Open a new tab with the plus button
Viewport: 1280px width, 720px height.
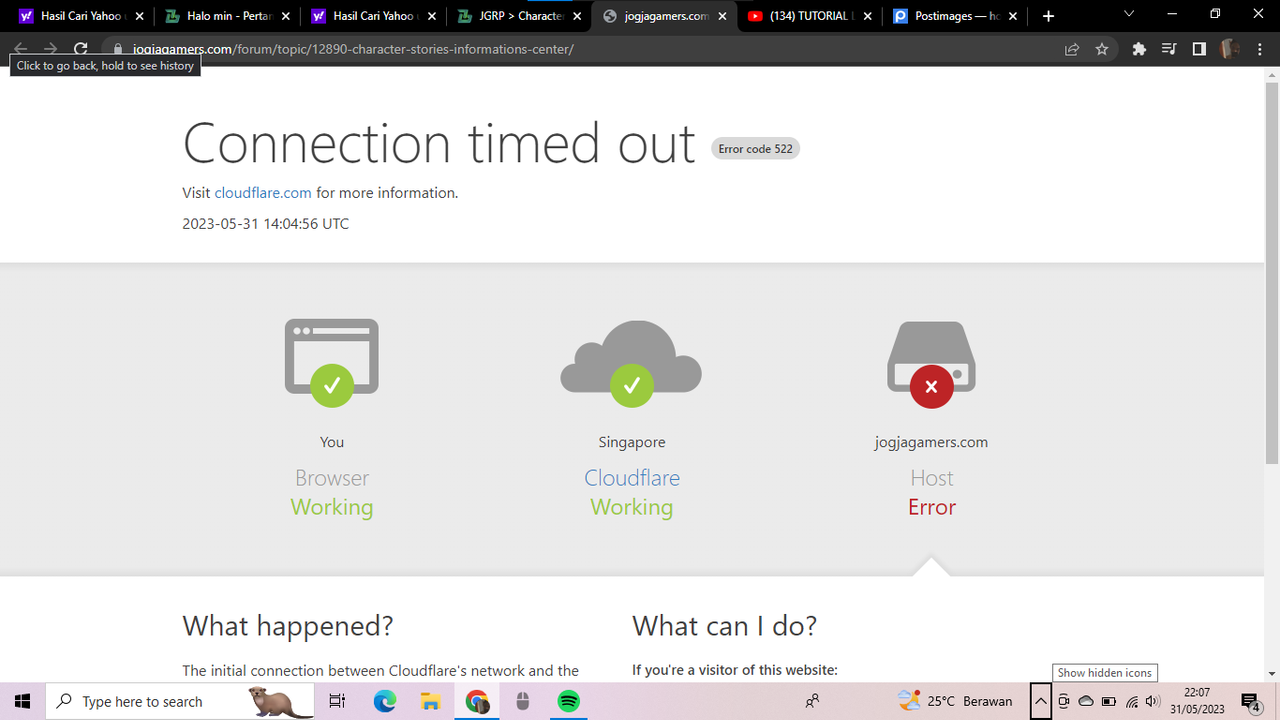coord(1048,16)
